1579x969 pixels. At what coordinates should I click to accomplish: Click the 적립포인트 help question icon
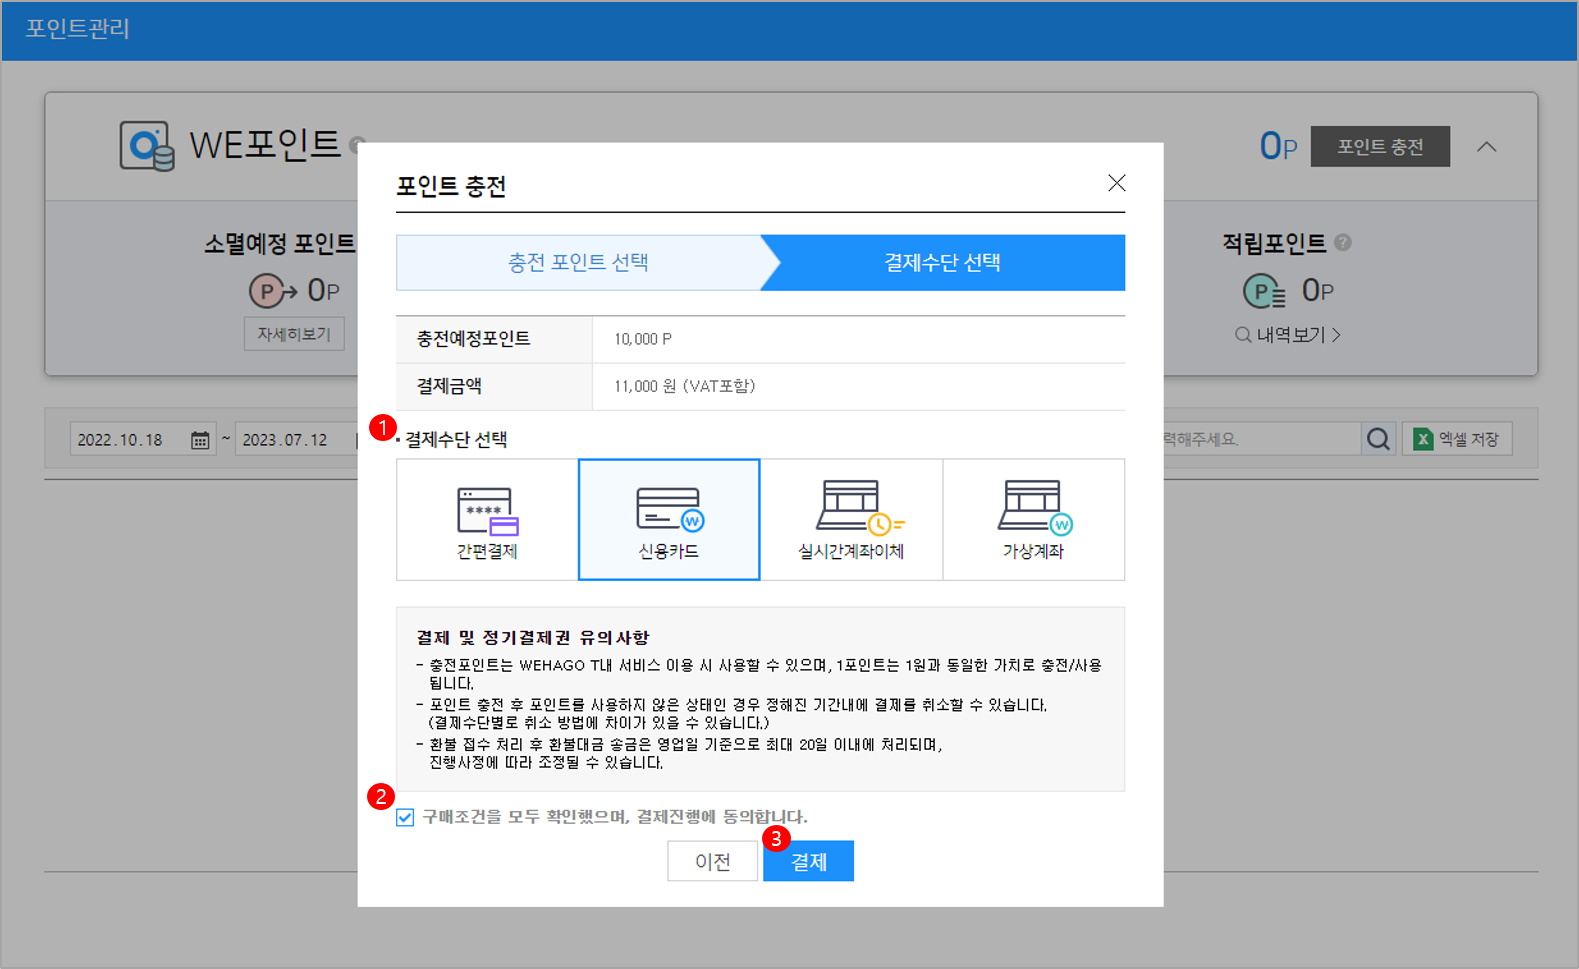pos(1343,242)
